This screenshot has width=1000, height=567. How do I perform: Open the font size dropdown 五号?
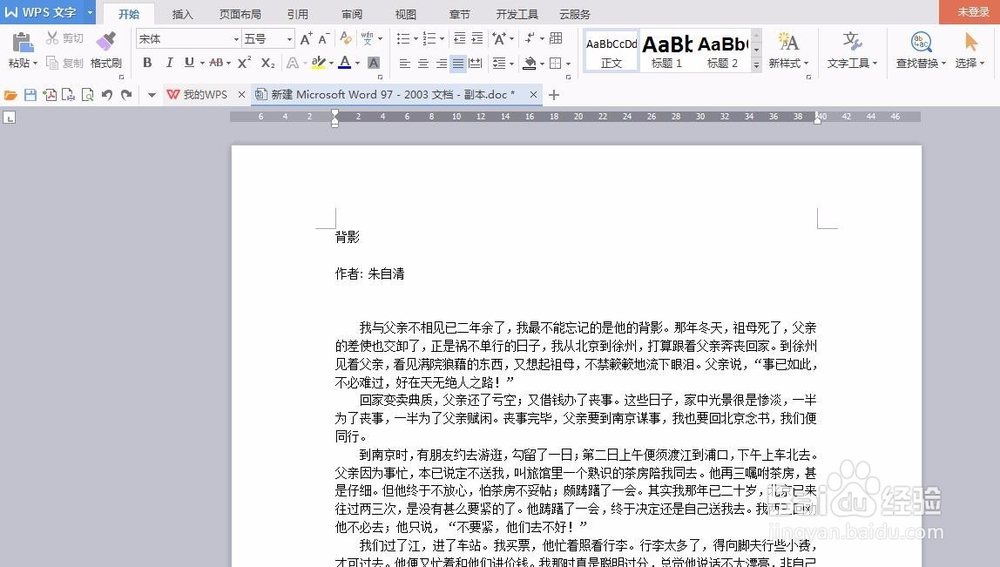289,39
